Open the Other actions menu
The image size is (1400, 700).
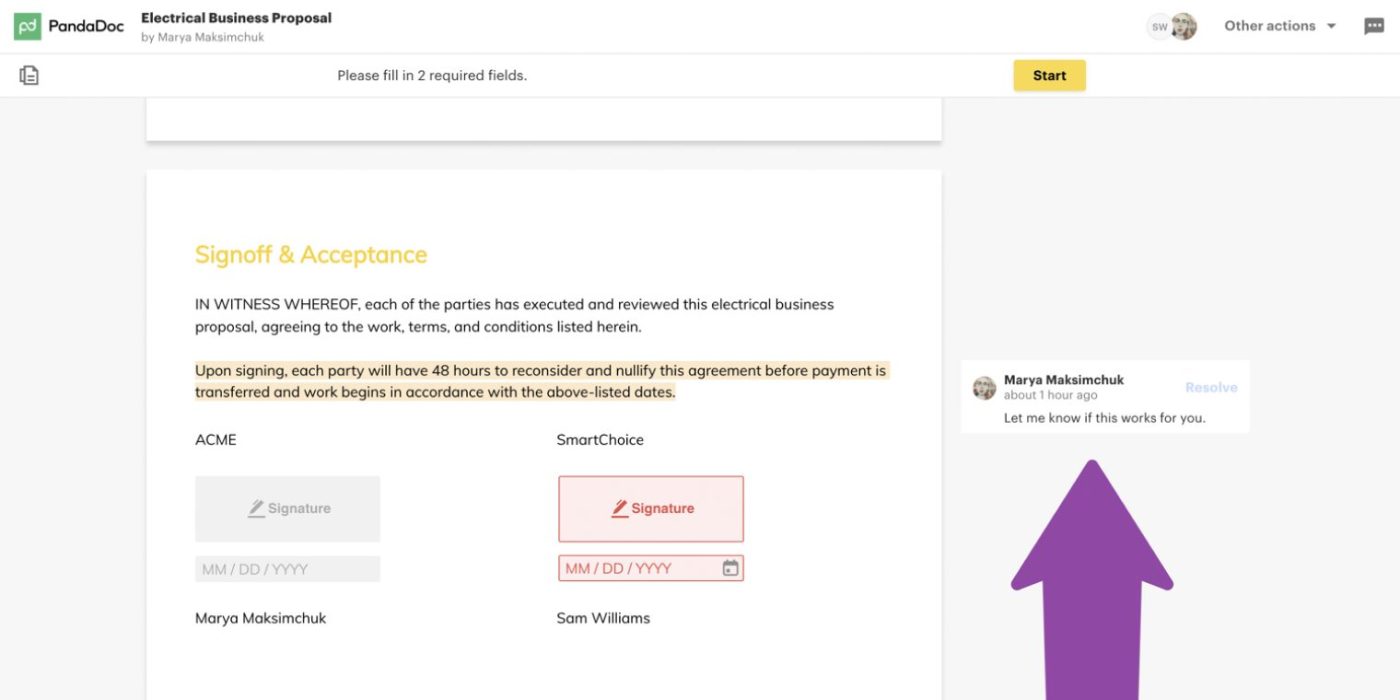(1270, 26)
